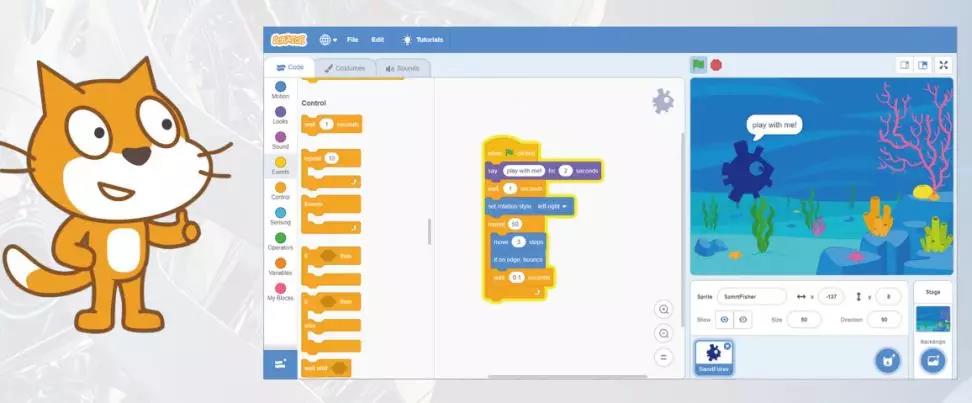Click the move 3 steps value
Image resolution: width=972 pixels, height=403 pixels.
[x=519, y=242]
